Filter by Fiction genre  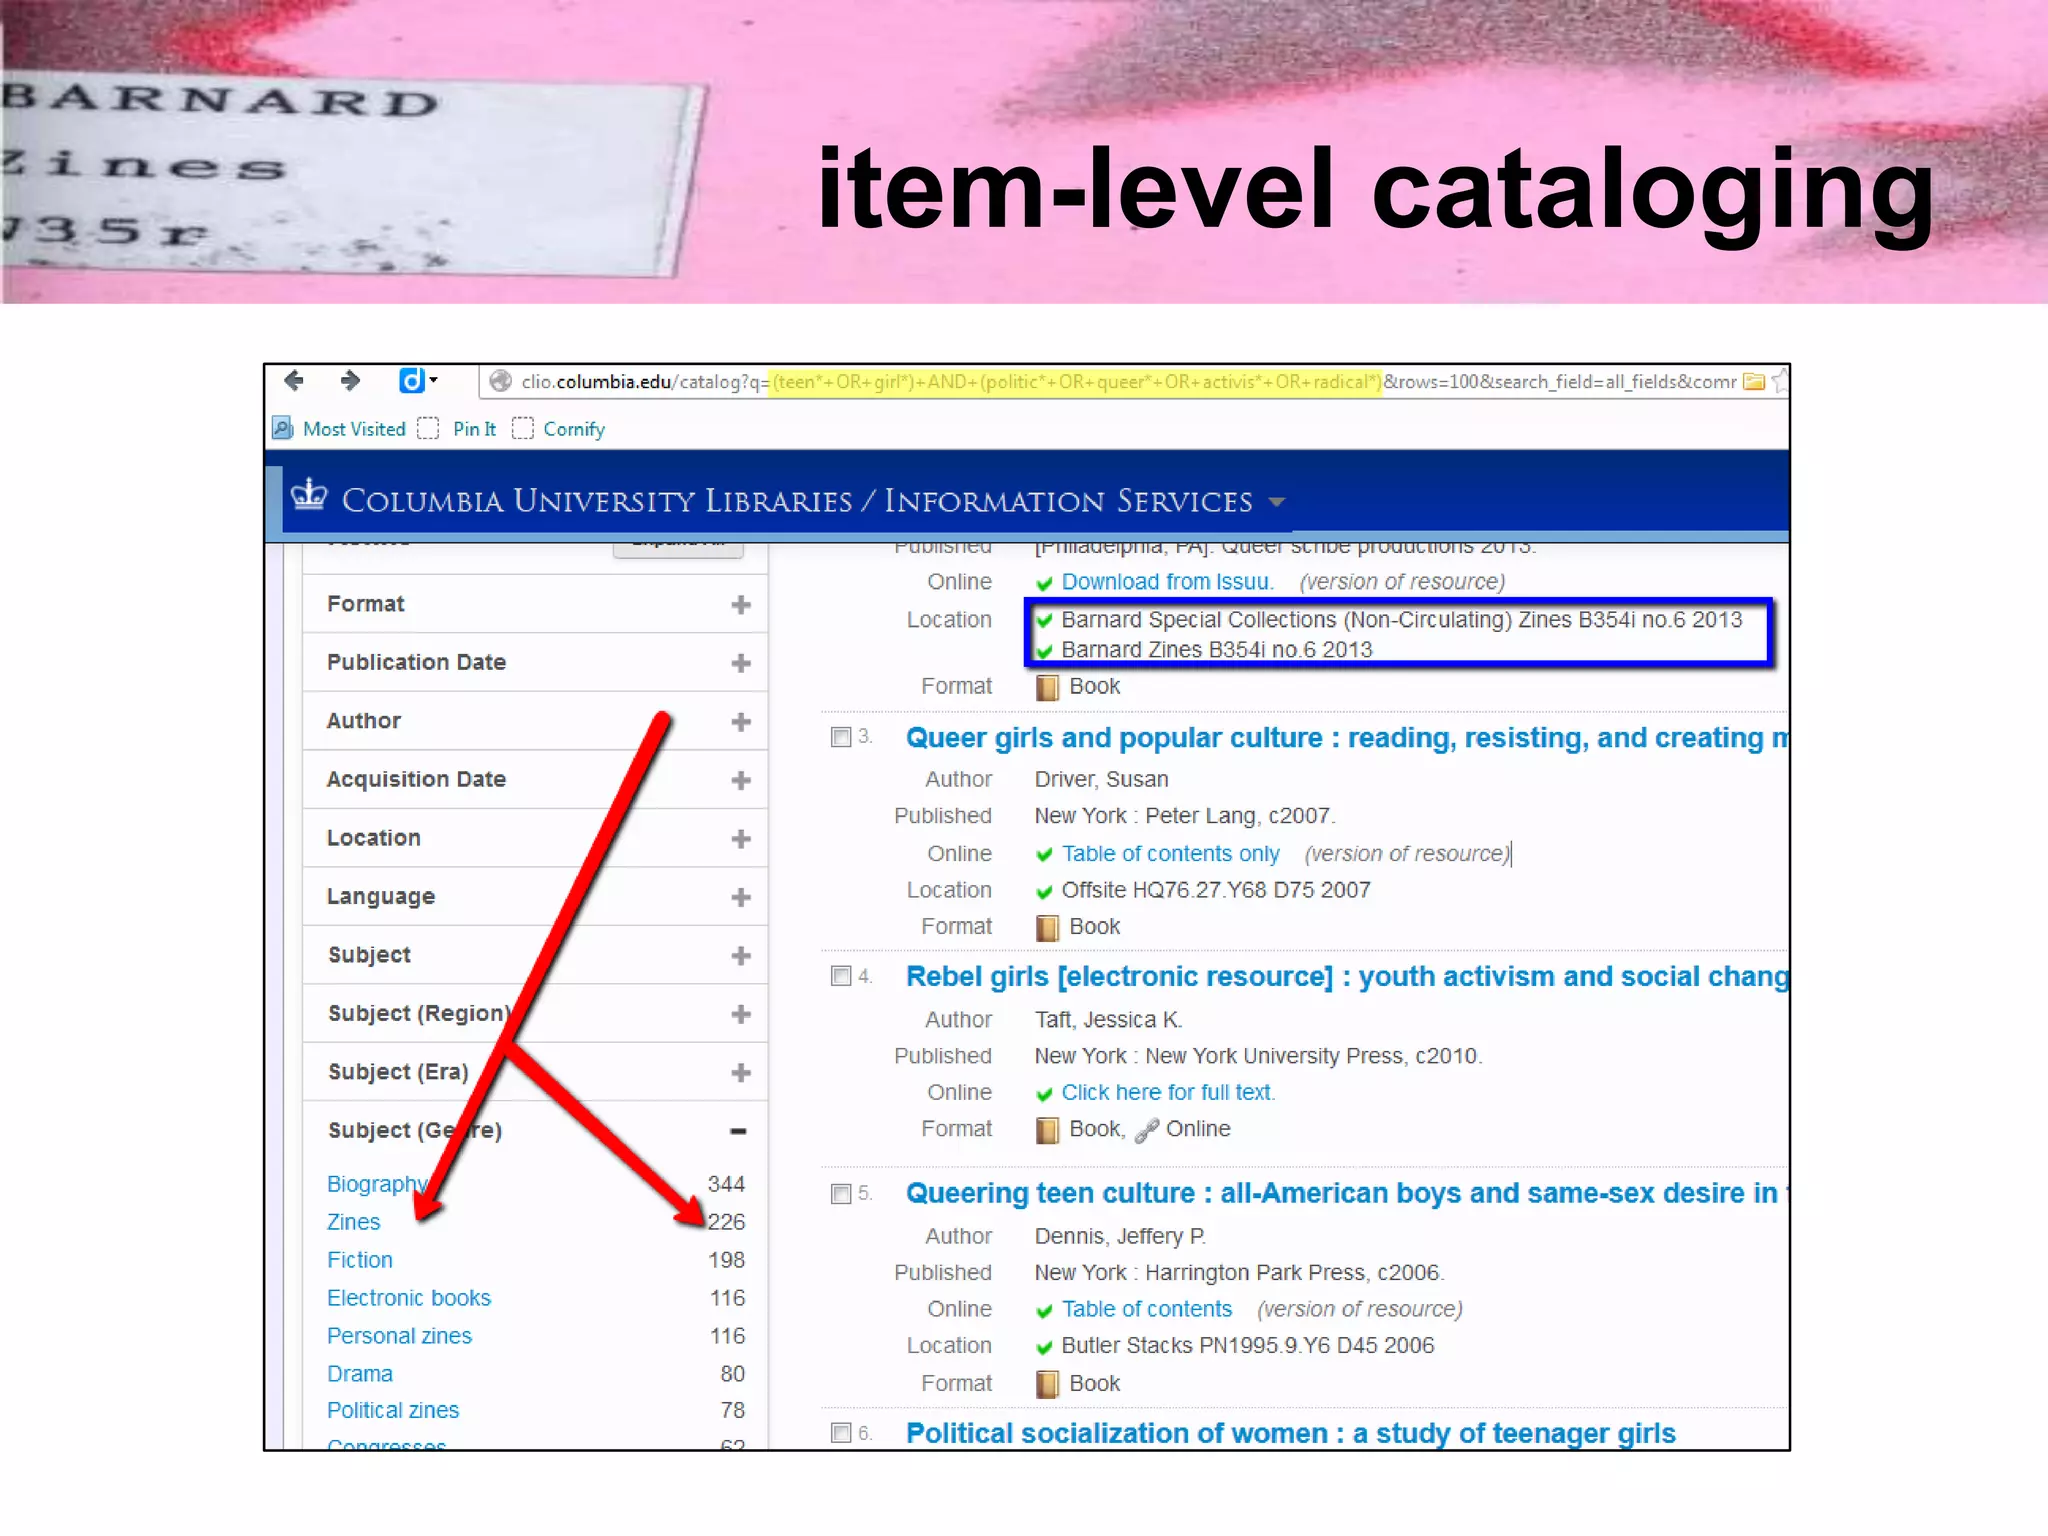coord(359,1260)
